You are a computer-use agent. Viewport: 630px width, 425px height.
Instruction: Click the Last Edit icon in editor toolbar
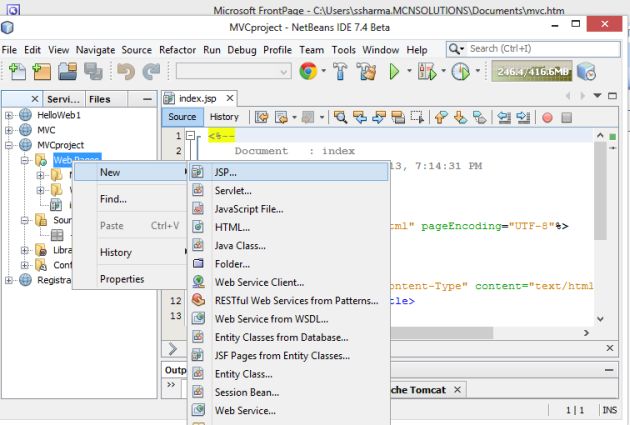(262, 117)
